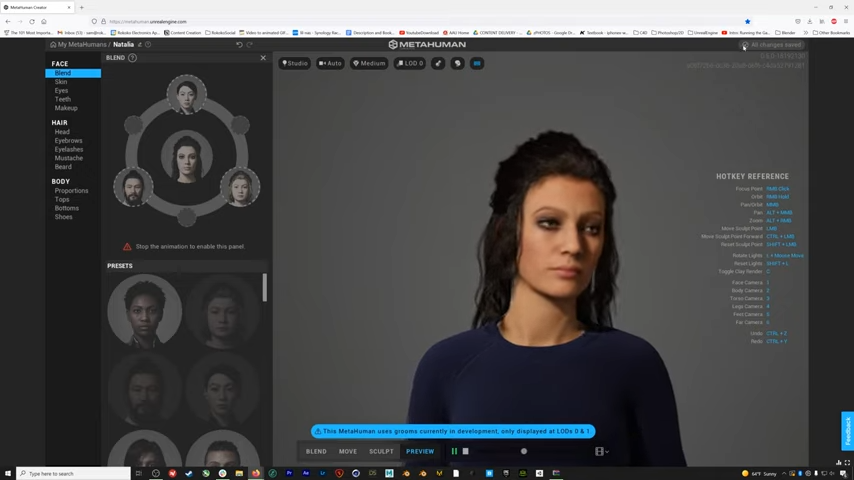This screenshot has height=480, width=854.
Task: Open the Feedback side tab
Action: pyautogui.click(x=847, y=430)
